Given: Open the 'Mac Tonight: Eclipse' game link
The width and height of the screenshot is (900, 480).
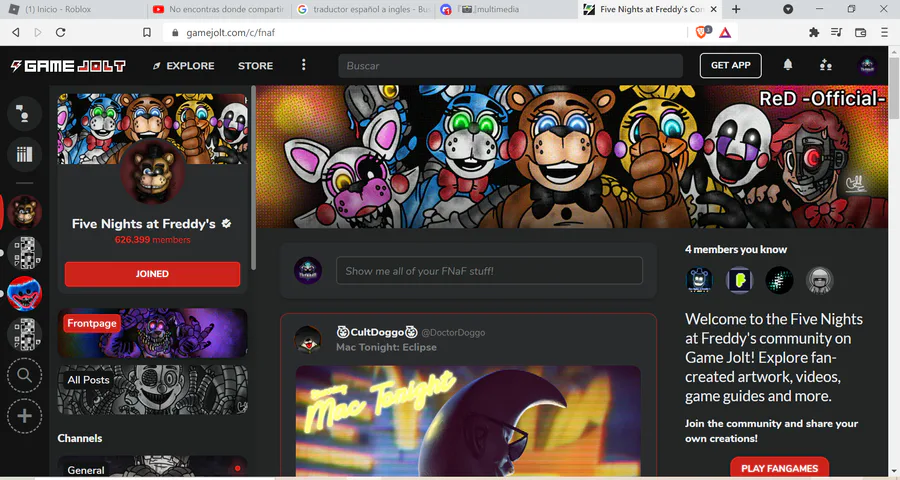Looking at the screenshot, I should tap(386, 347).
